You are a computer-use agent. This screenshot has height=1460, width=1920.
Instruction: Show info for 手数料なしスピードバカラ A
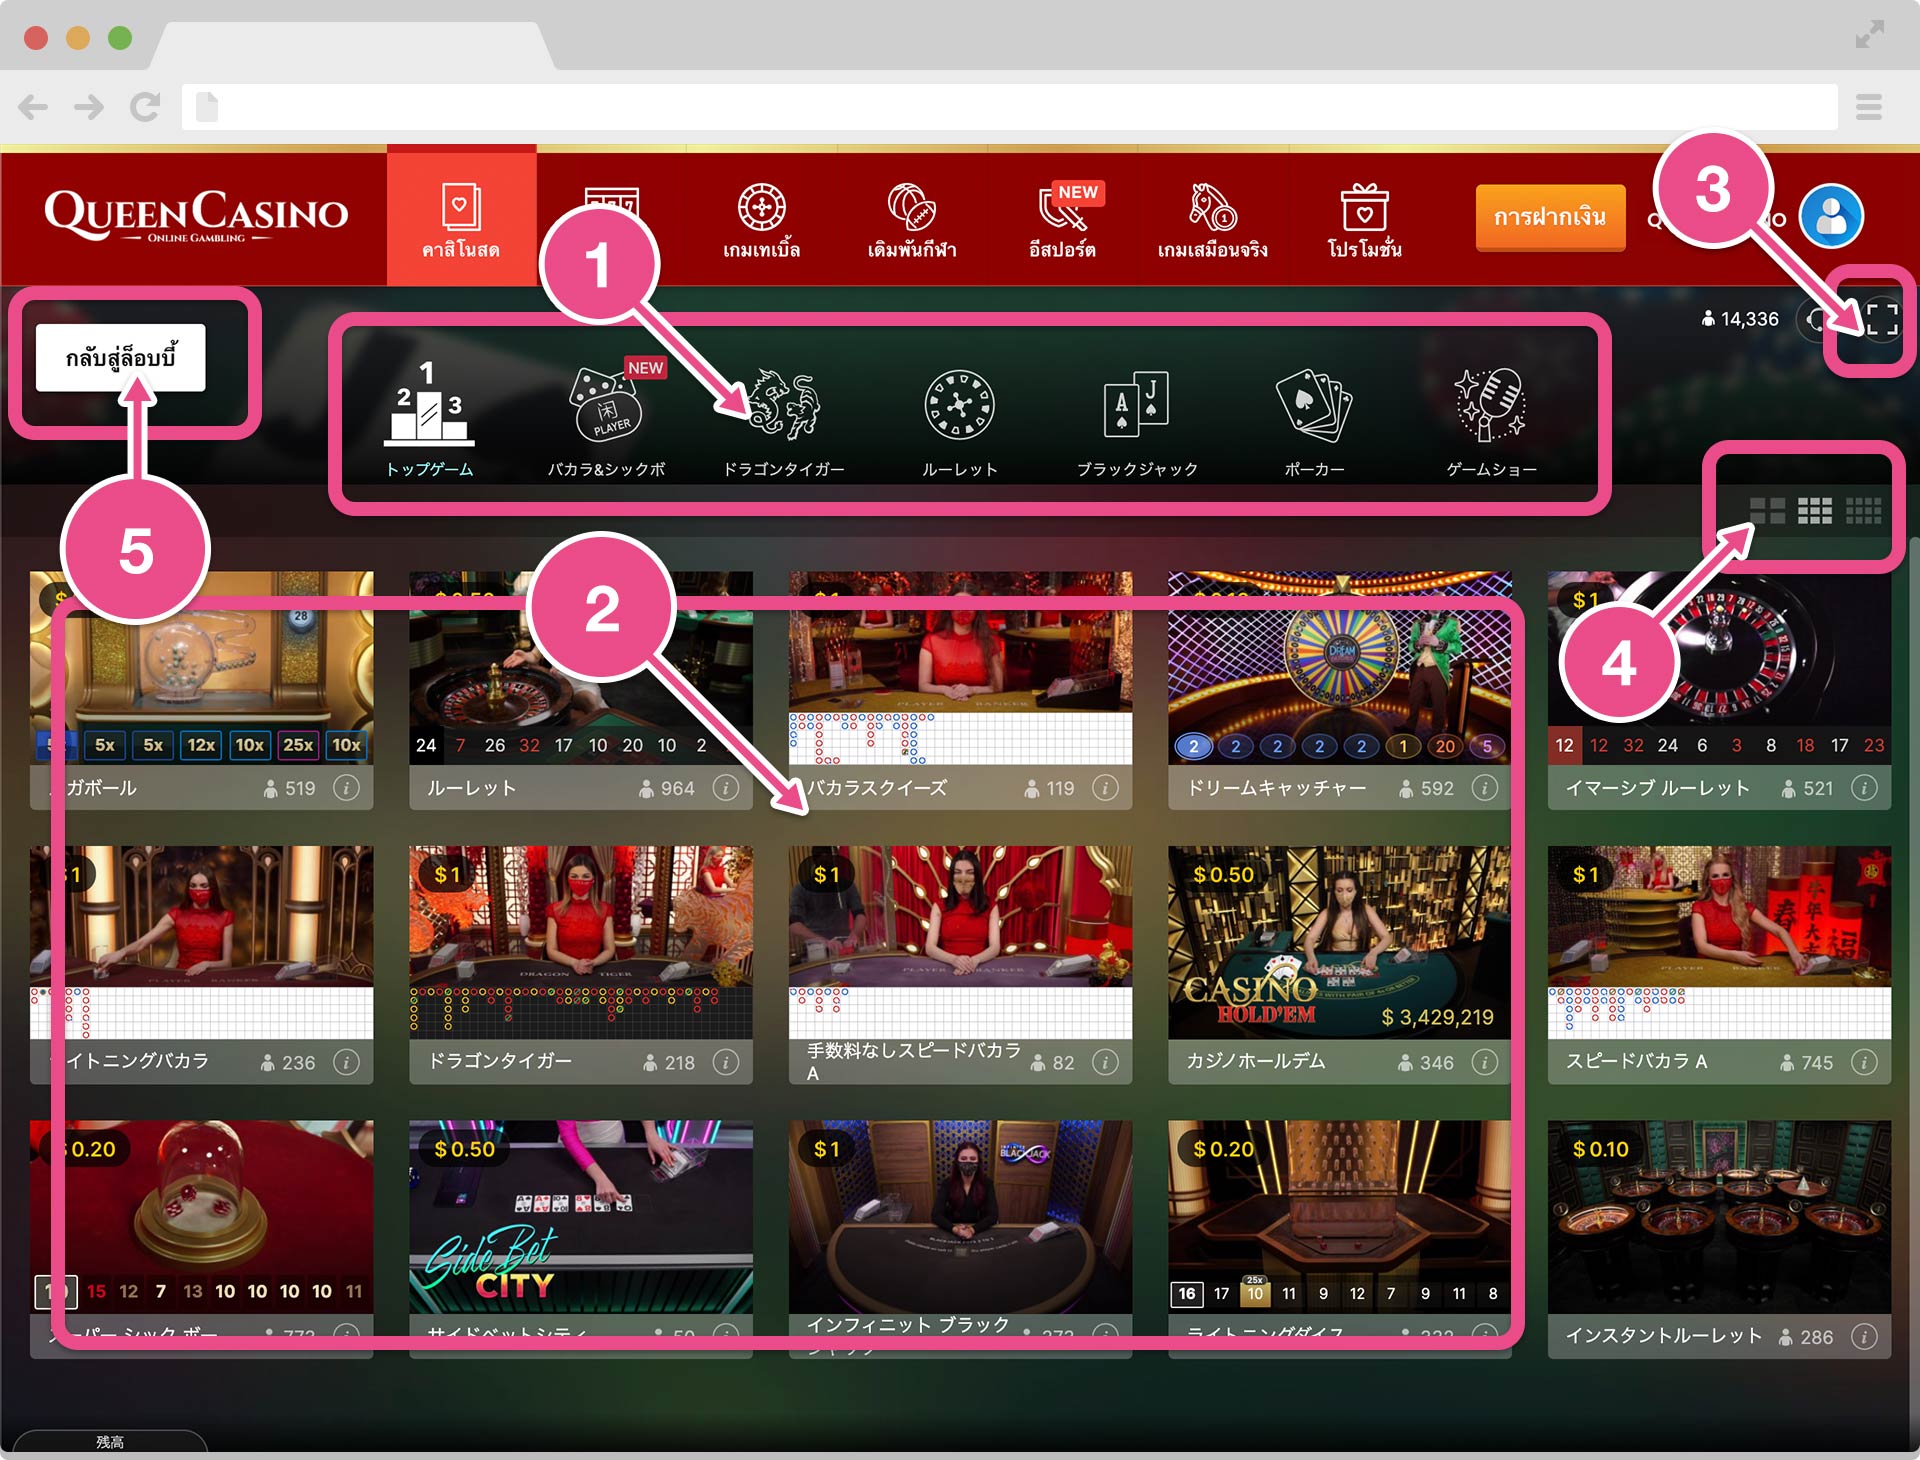coord(1105,1062)
